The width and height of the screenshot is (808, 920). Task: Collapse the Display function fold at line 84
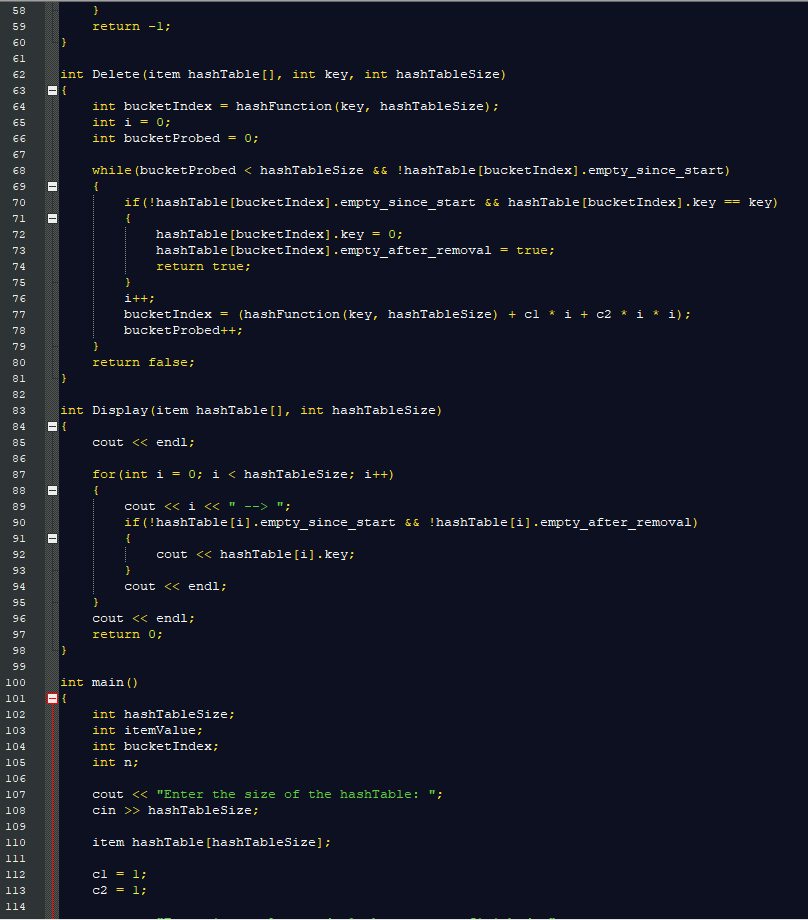[x=52, y=427]
